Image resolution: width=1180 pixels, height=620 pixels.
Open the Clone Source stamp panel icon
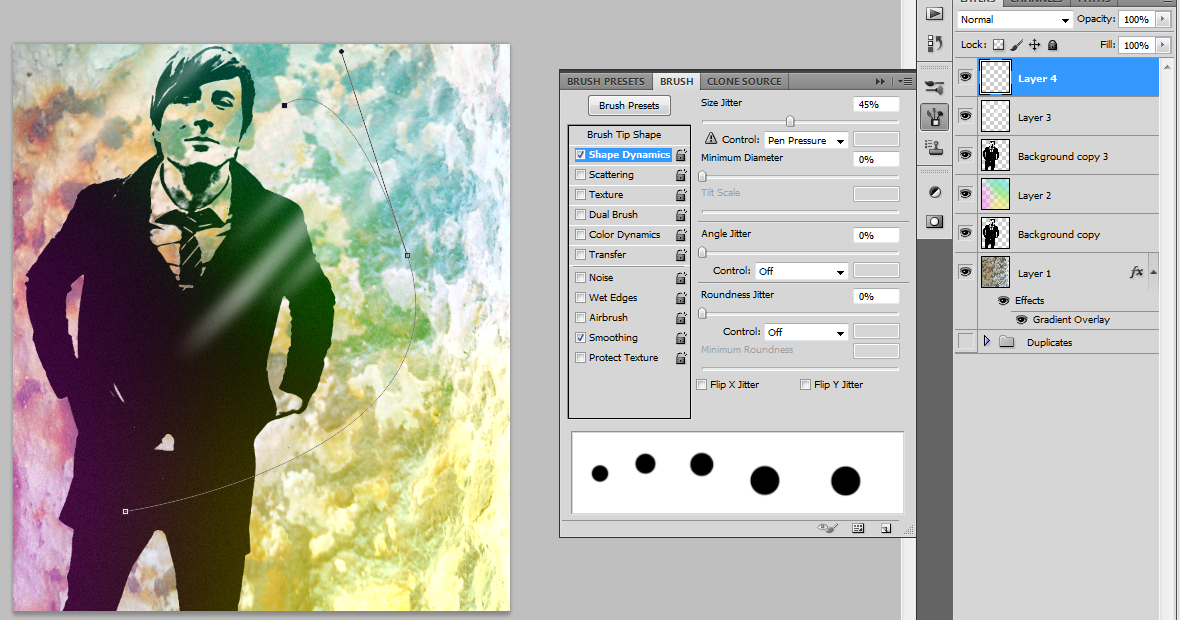pos(934,147)
